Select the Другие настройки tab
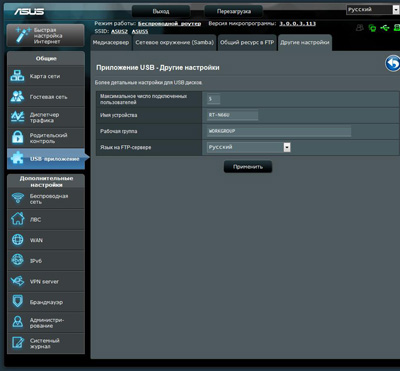400x371 pixels. pyautogui.click(x=305, y=43)
